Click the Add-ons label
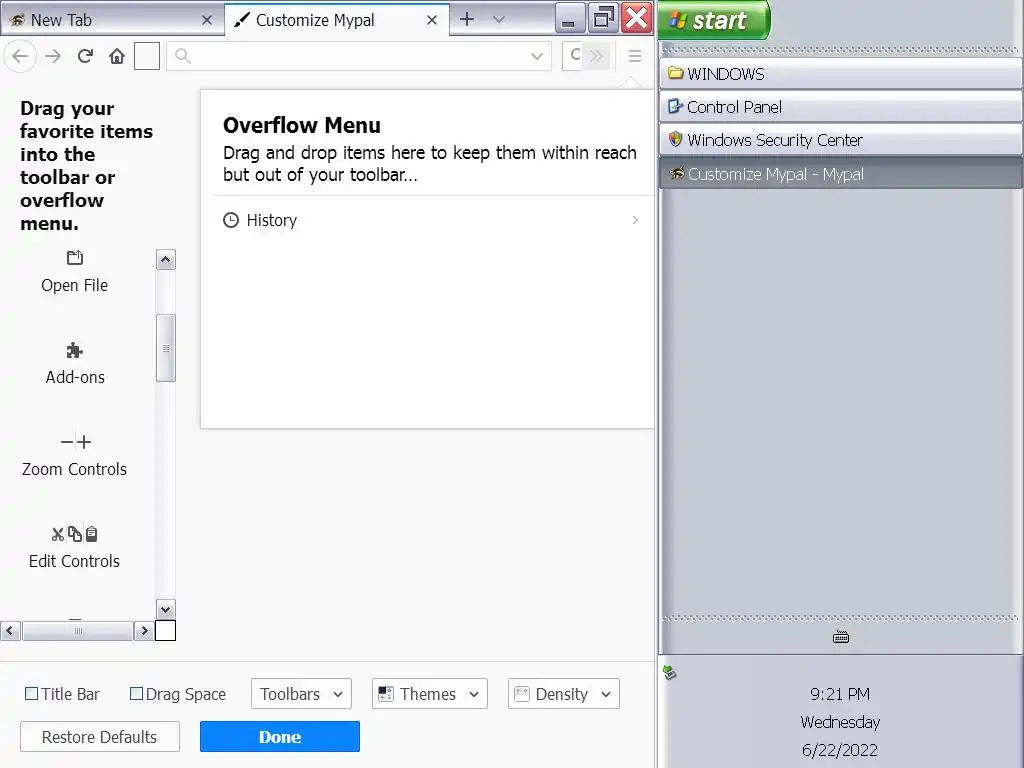Image resolution: width=1024 pixels, height=768 pixels. point(75,377)
